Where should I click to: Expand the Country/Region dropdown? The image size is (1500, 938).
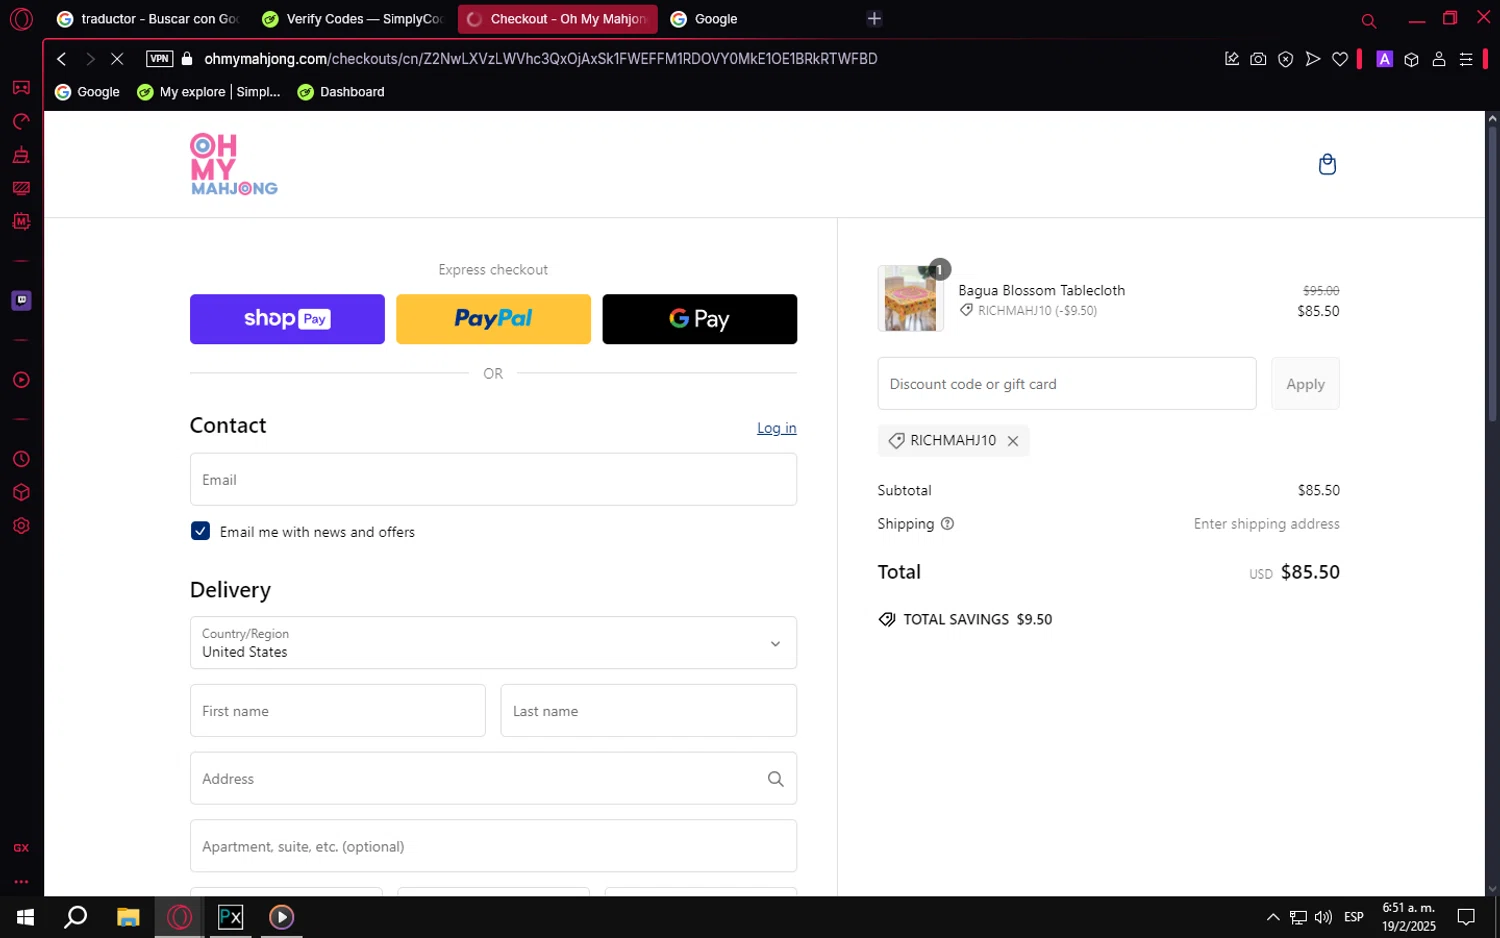(493, 643)
